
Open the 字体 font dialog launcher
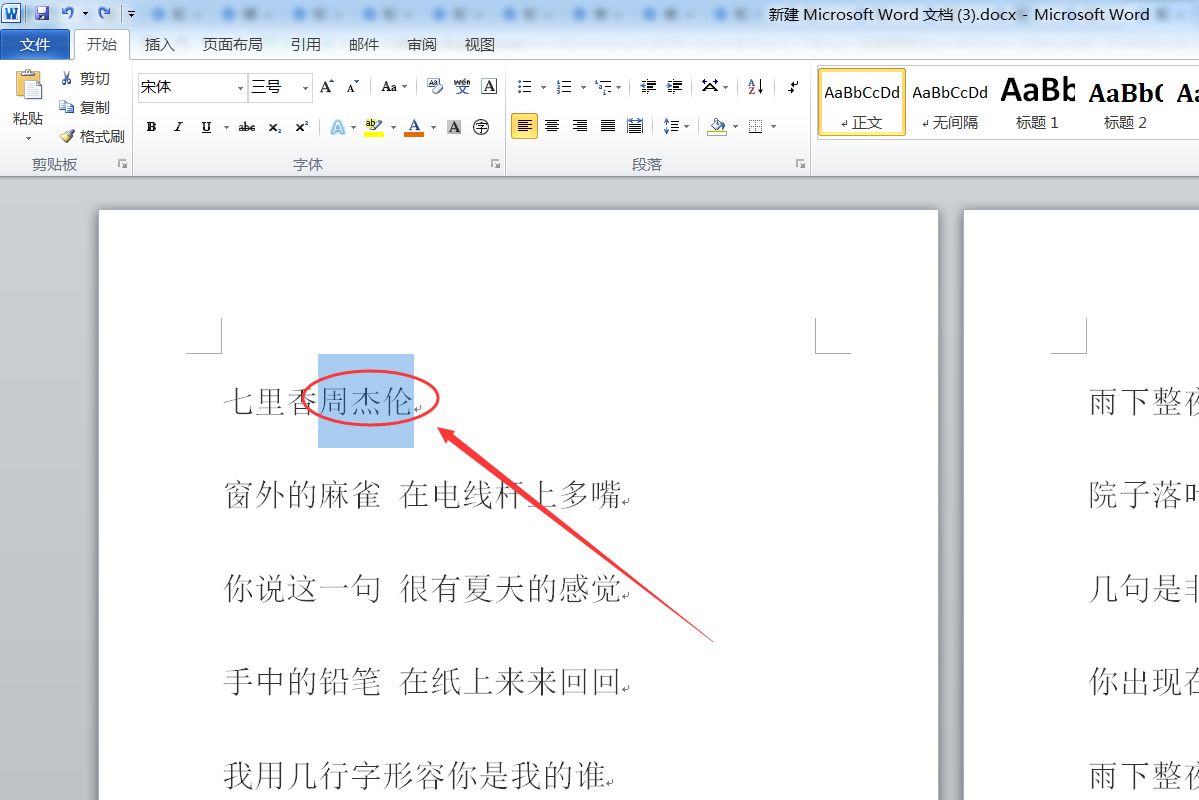(496, 164)
